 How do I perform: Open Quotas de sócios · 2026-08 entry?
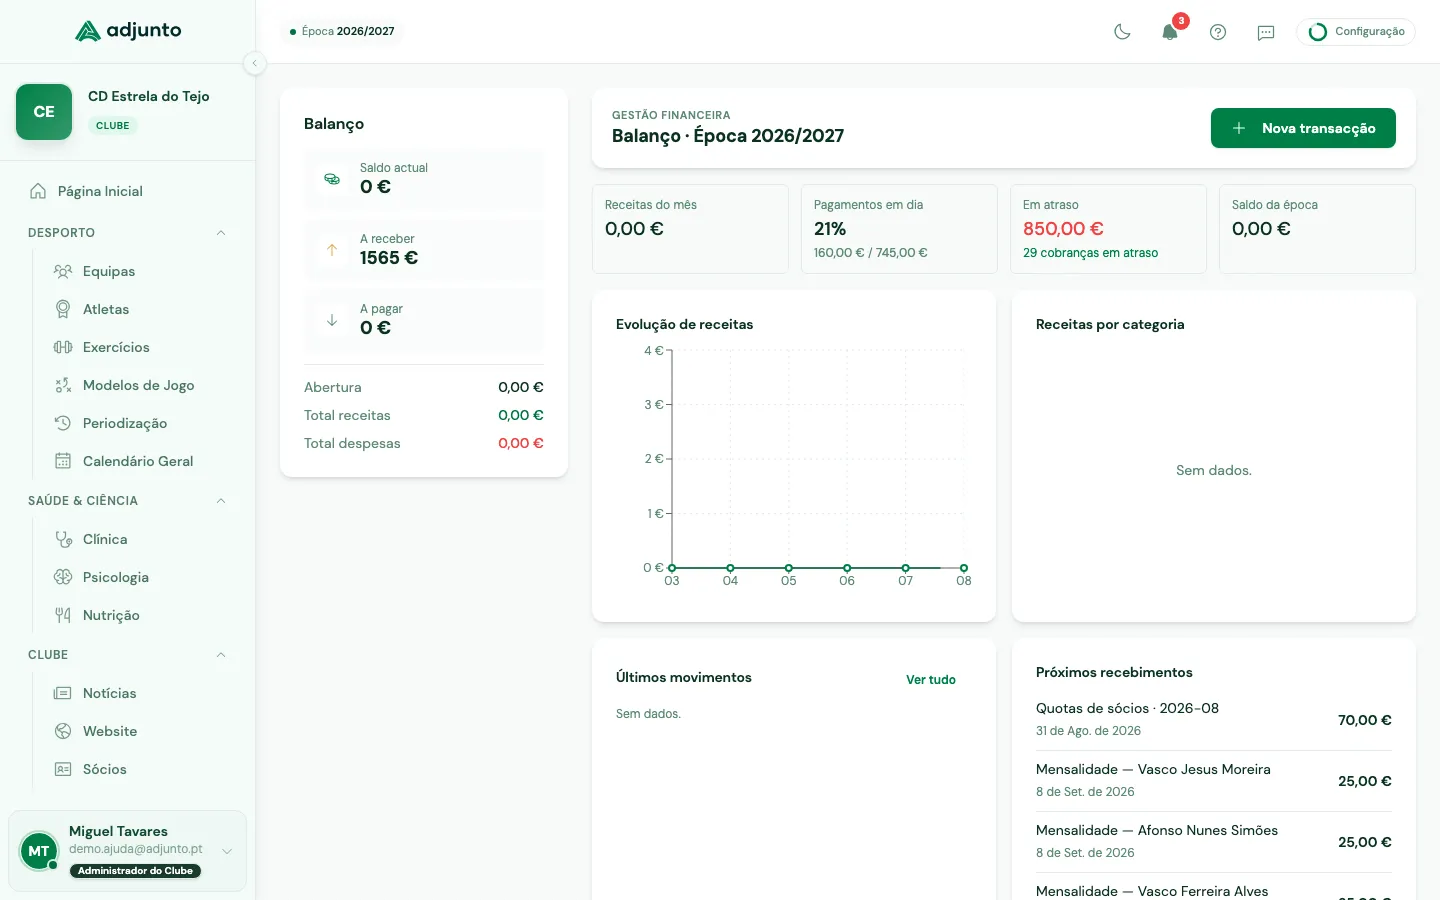(x=1214, y=720)
